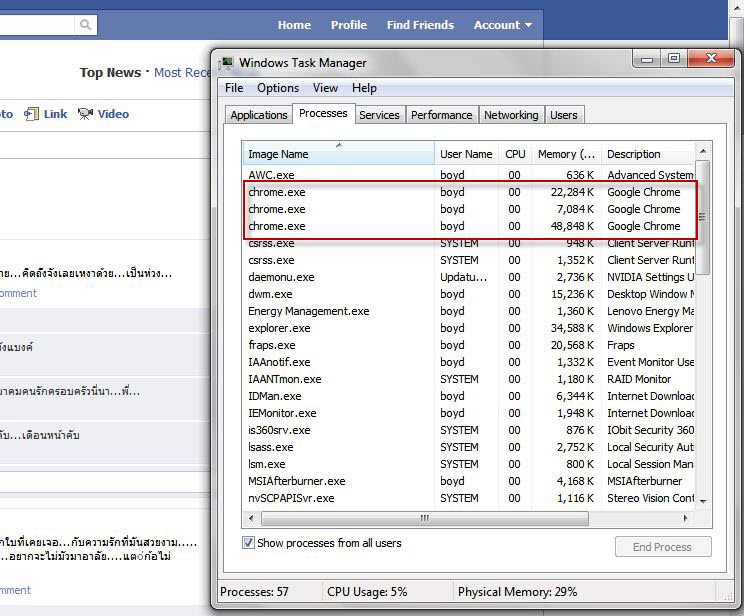Close the Windows Task Manager window

coord(711,59)
